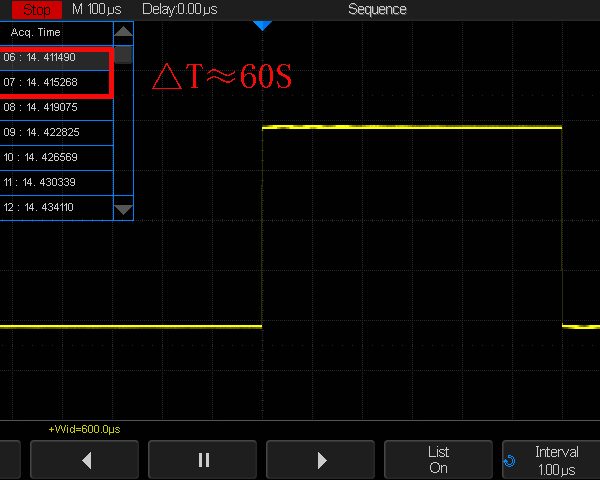The image size is (600, 480).
Task: Click the previous frame left arrow button
Action: click(x=85, y=460)
